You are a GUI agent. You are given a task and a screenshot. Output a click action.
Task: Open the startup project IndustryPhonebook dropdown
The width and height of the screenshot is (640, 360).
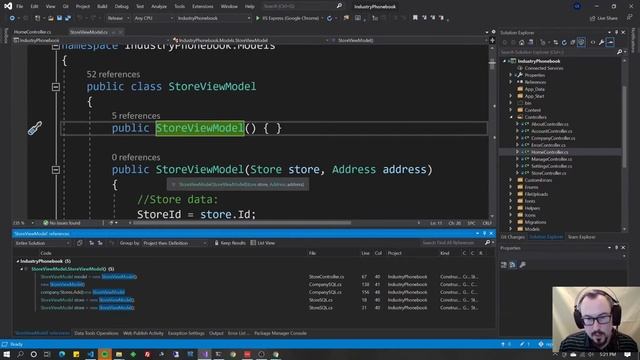click(214, 18)
